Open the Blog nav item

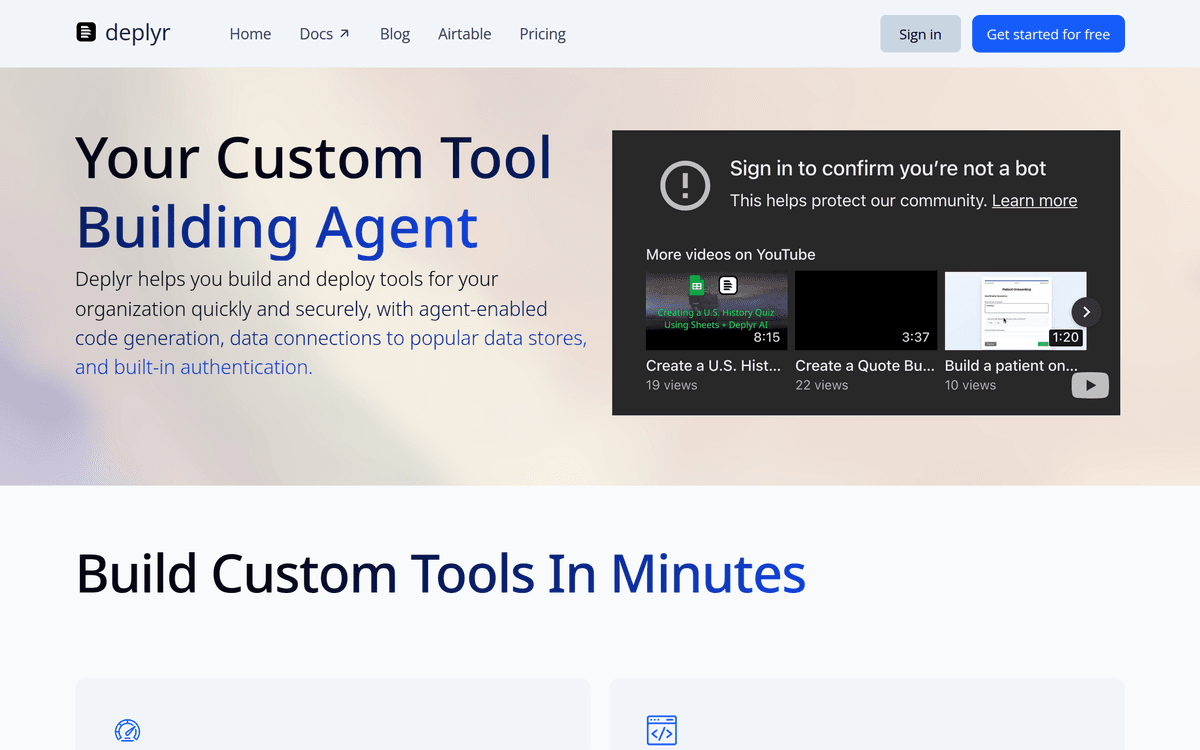coord(395,34)
